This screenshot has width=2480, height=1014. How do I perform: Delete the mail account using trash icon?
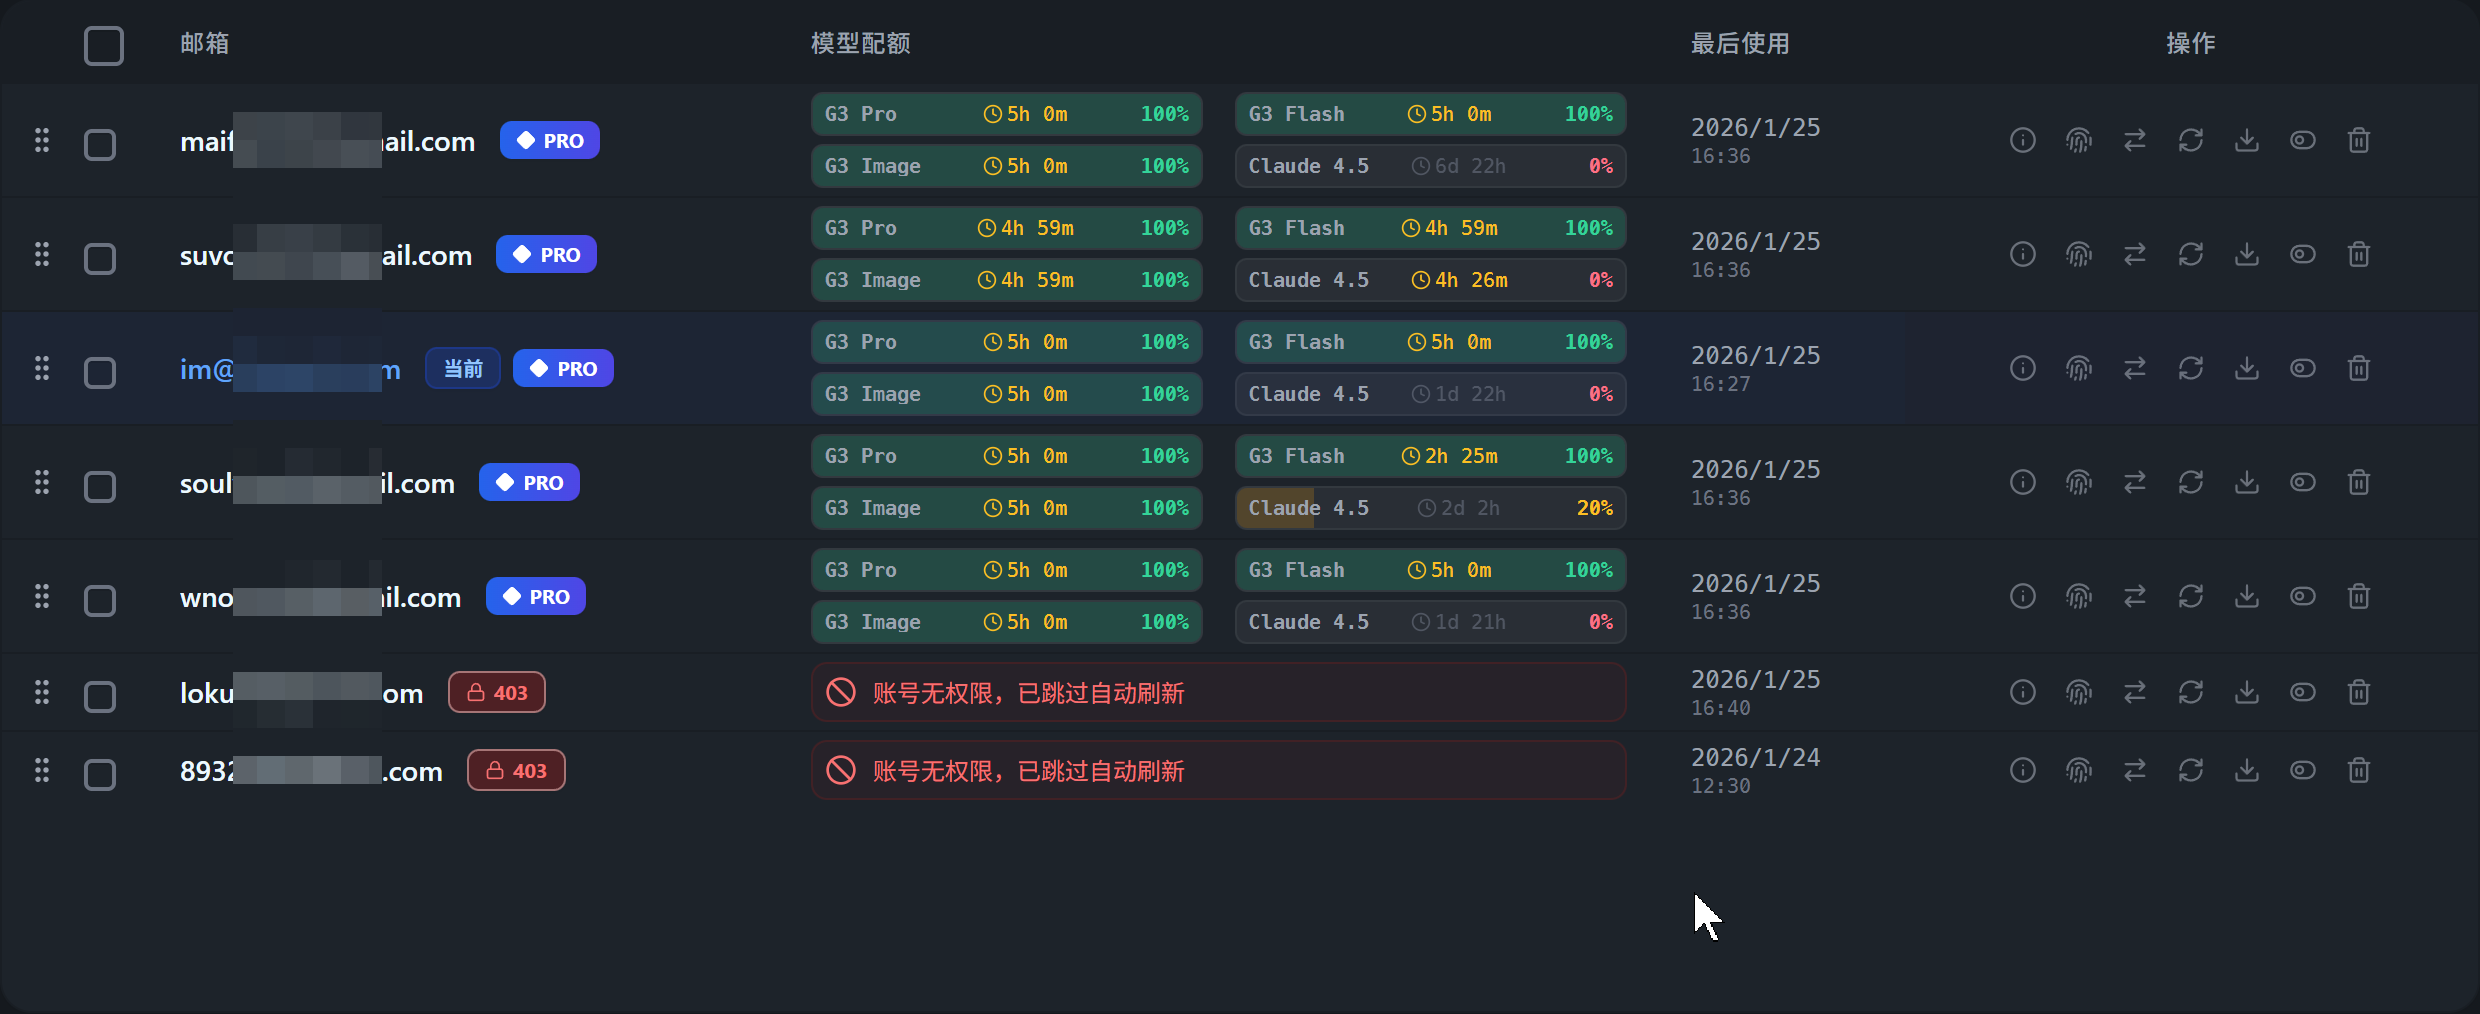[x=2359, y=141]
